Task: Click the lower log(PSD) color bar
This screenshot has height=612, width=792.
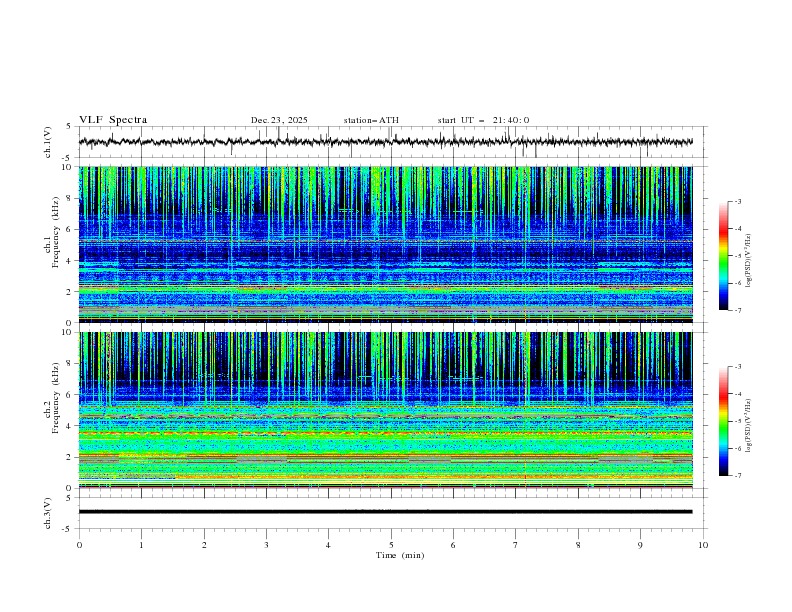Action: tap(723, 421)
